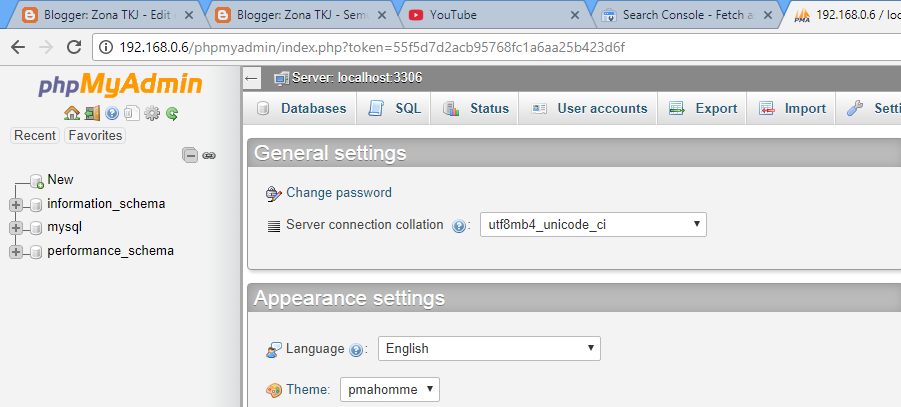Click the help icon next to Language

click(355, 350)
